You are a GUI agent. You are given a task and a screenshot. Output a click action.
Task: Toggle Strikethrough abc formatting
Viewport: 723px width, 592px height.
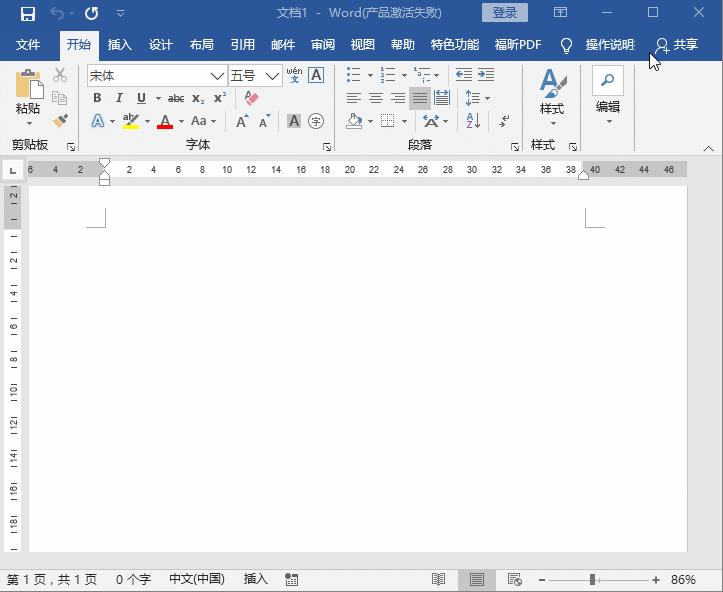pyautogui.click(x=176, y=98)
